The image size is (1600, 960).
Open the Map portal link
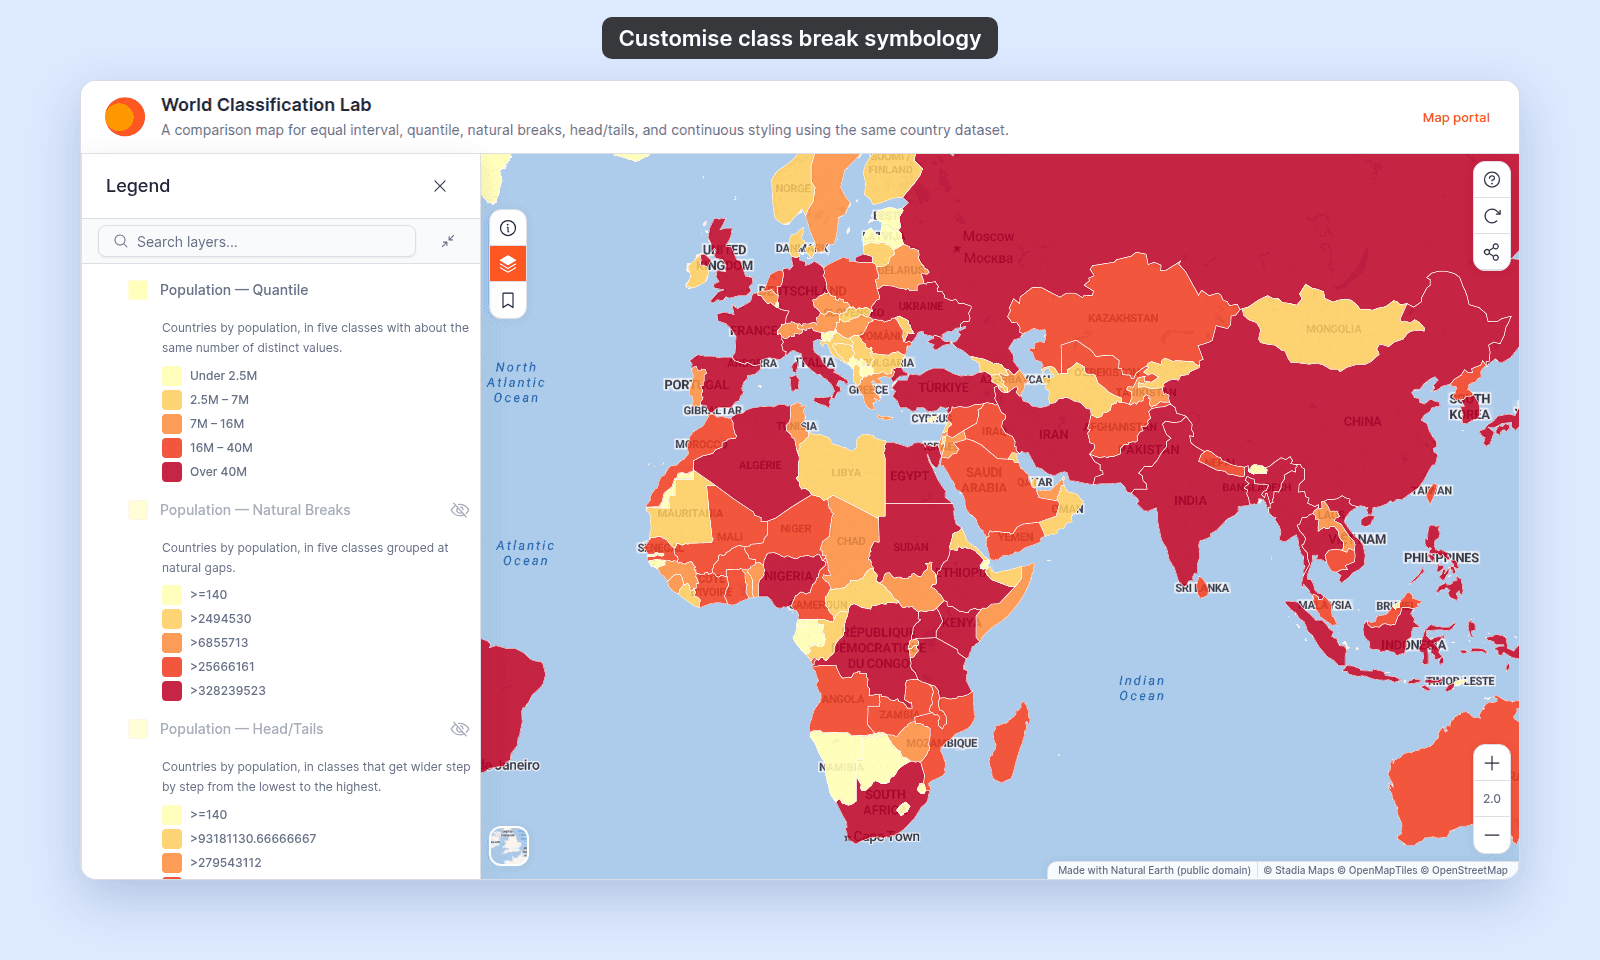click(1456, 118)
